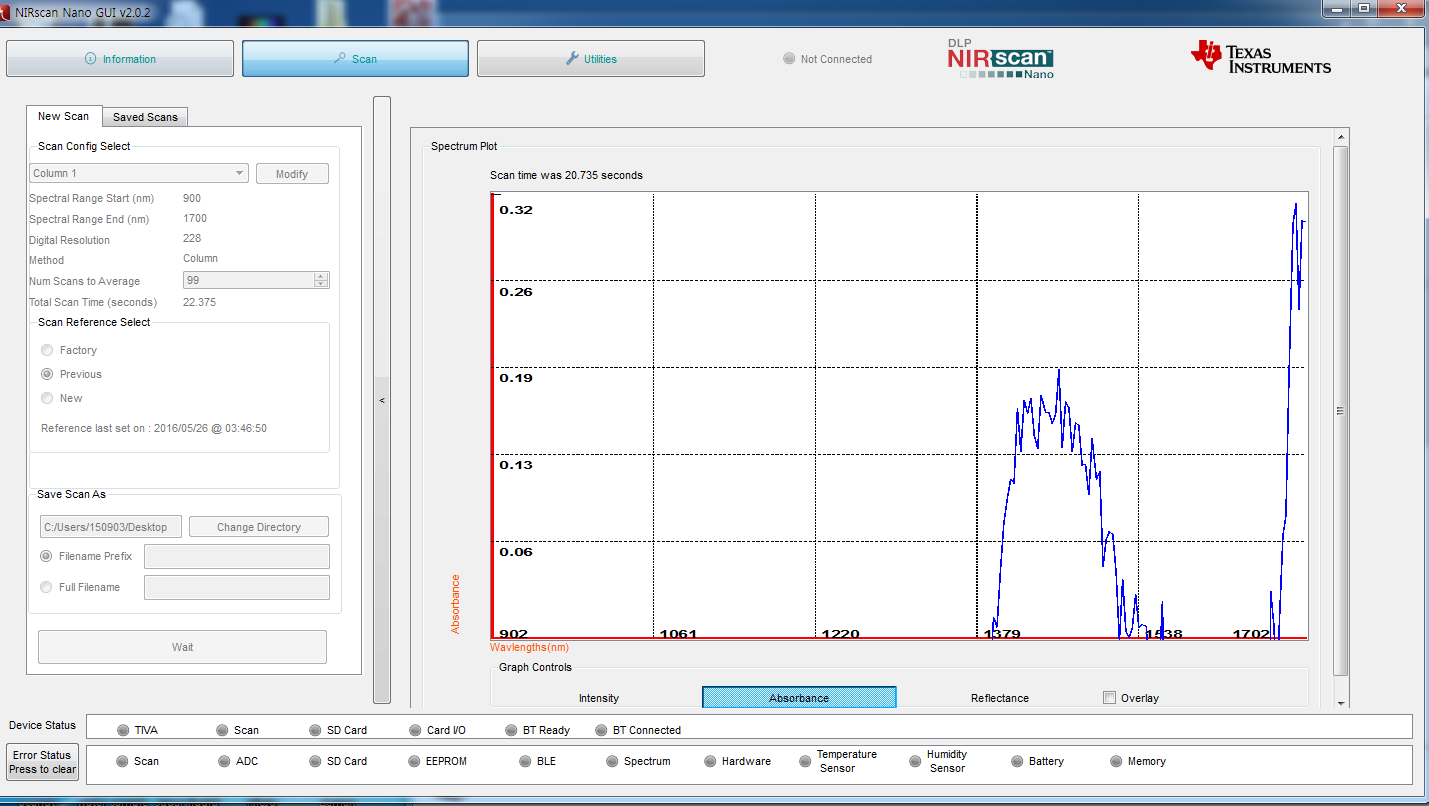Enable the Overlay checkbox
The image size is (1429, 806).
click(x=1109, y=698)
